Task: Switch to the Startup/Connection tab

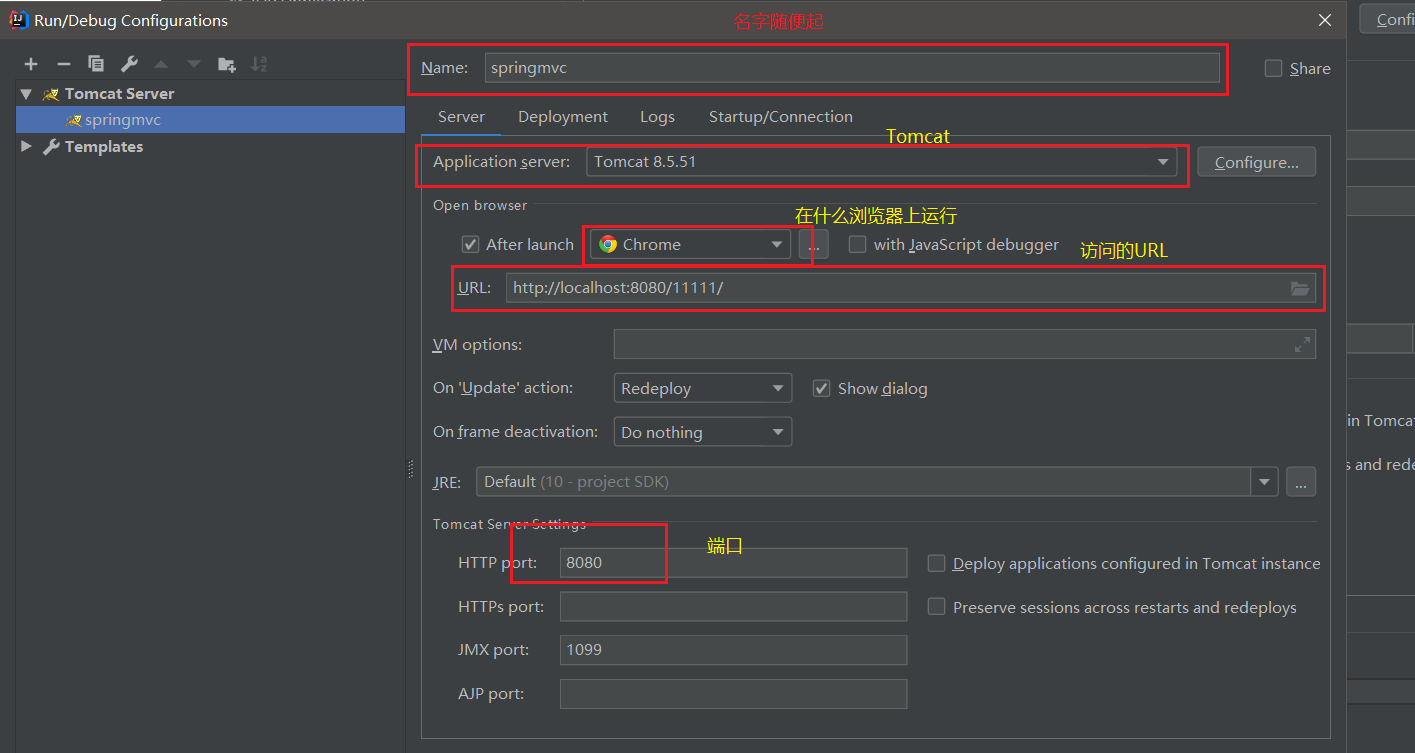Action: [x=781, y=117]
